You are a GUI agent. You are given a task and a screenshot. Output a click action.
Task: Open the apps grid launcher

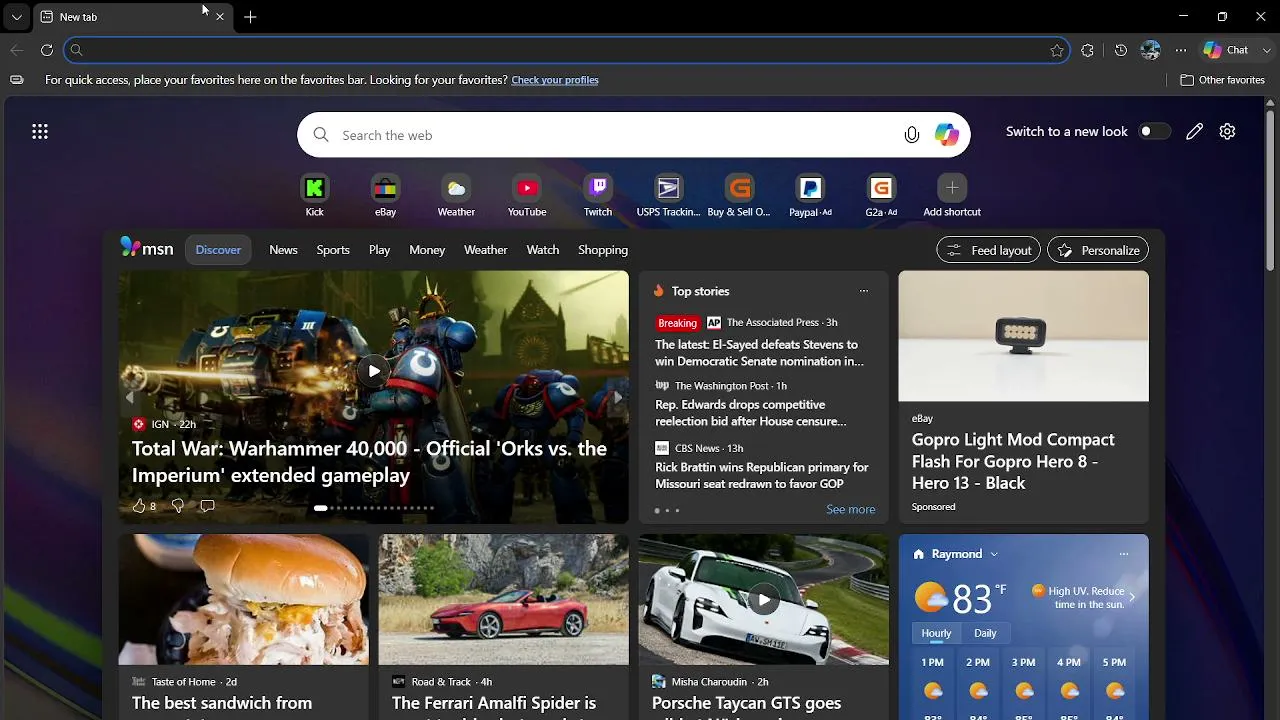coord(40,132)
